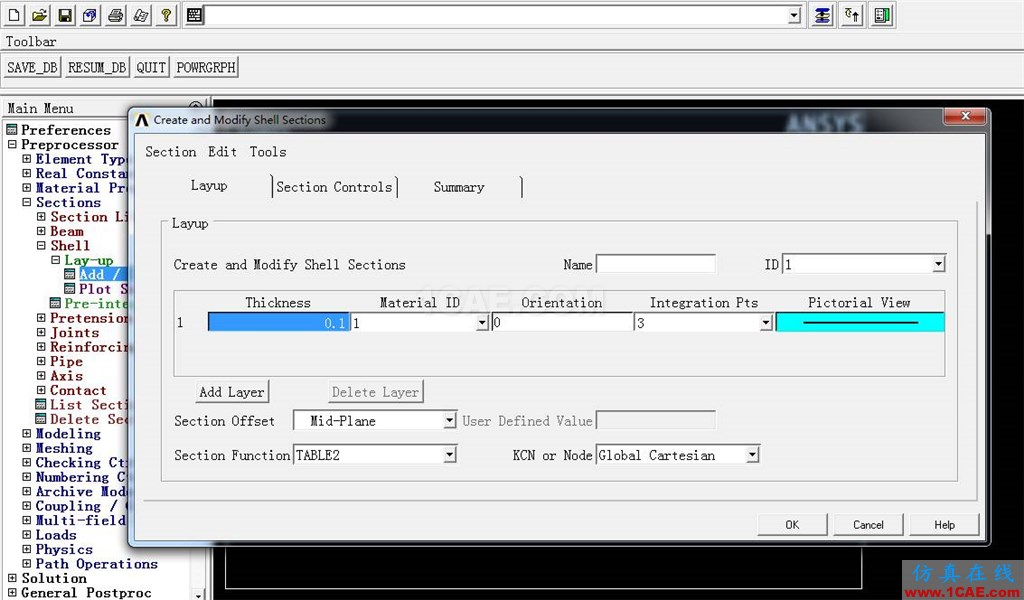The height and width of the screenshot is (600, 1024).
Task: Open the Integration Pts dropdown
Action: pos(766,323)
